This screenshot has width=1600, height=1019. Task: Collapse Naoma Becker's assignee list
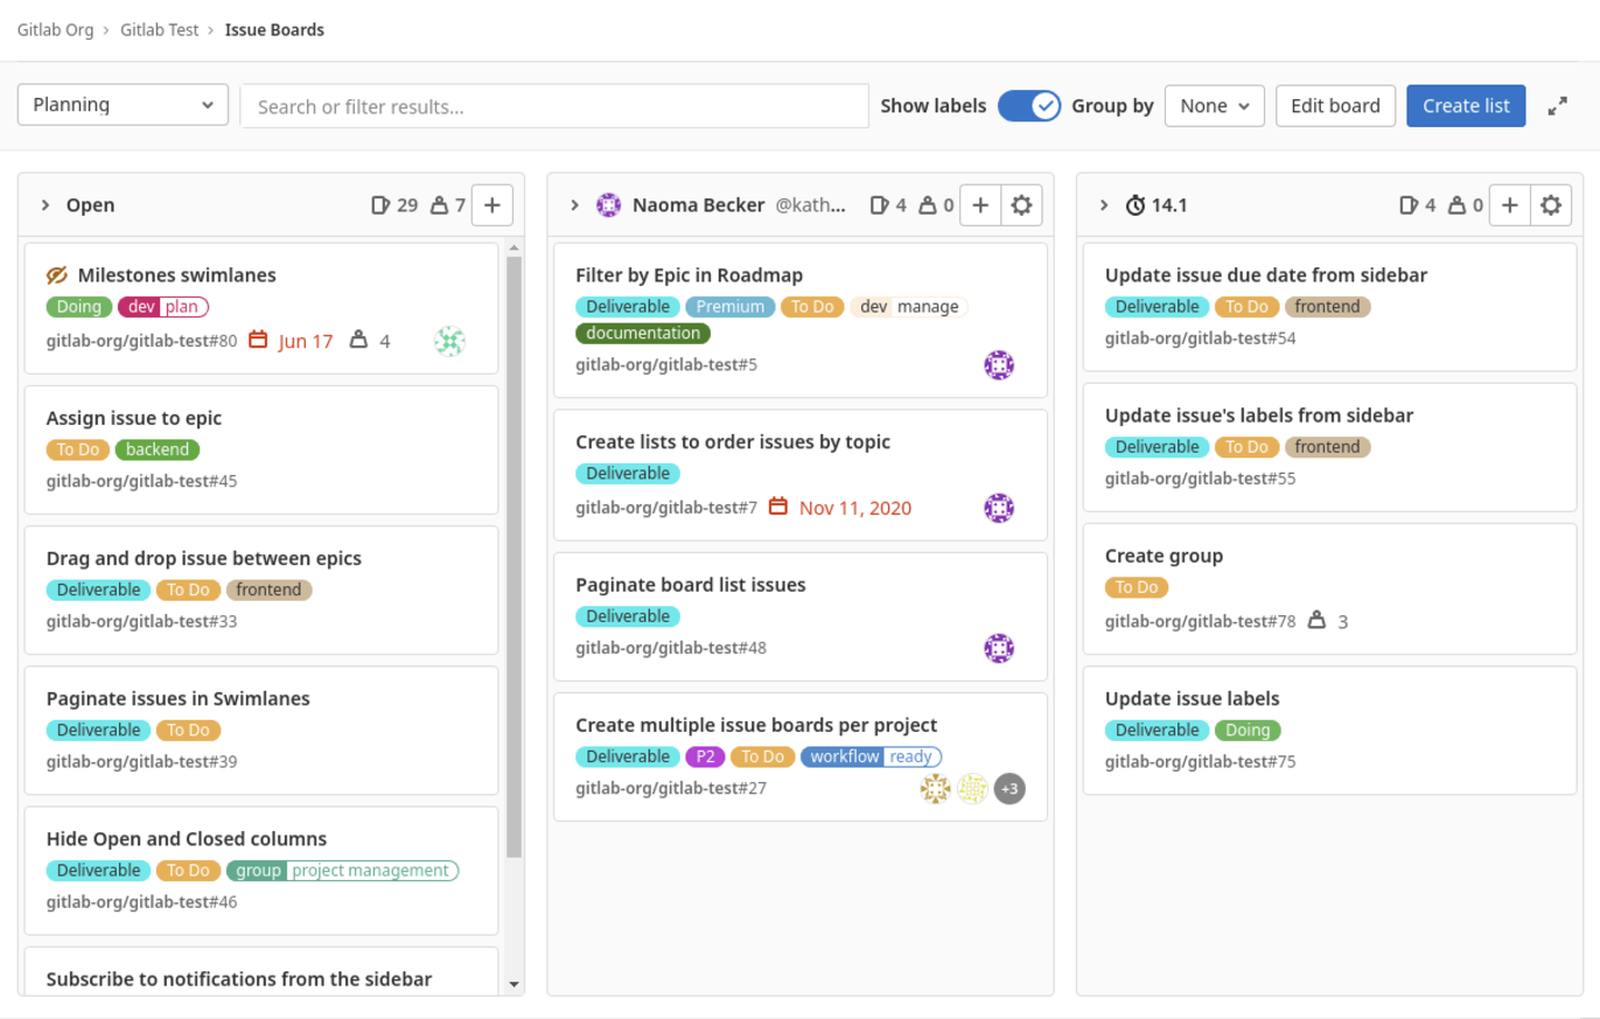point(574,204)
